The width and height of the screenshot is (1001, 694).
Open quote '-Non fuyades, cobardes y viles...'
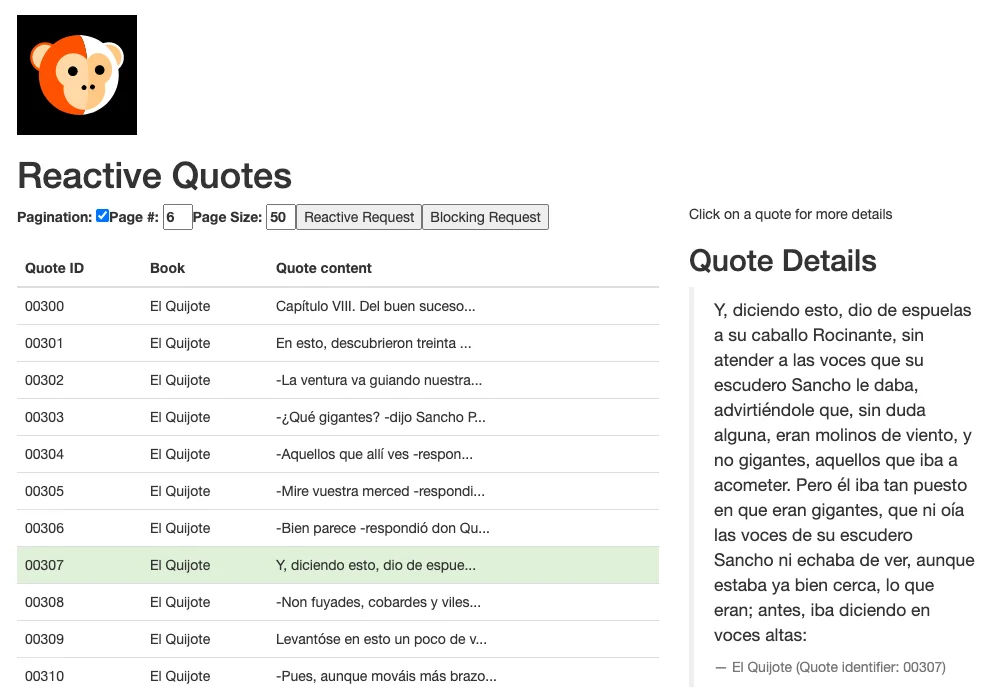[378, 603]
